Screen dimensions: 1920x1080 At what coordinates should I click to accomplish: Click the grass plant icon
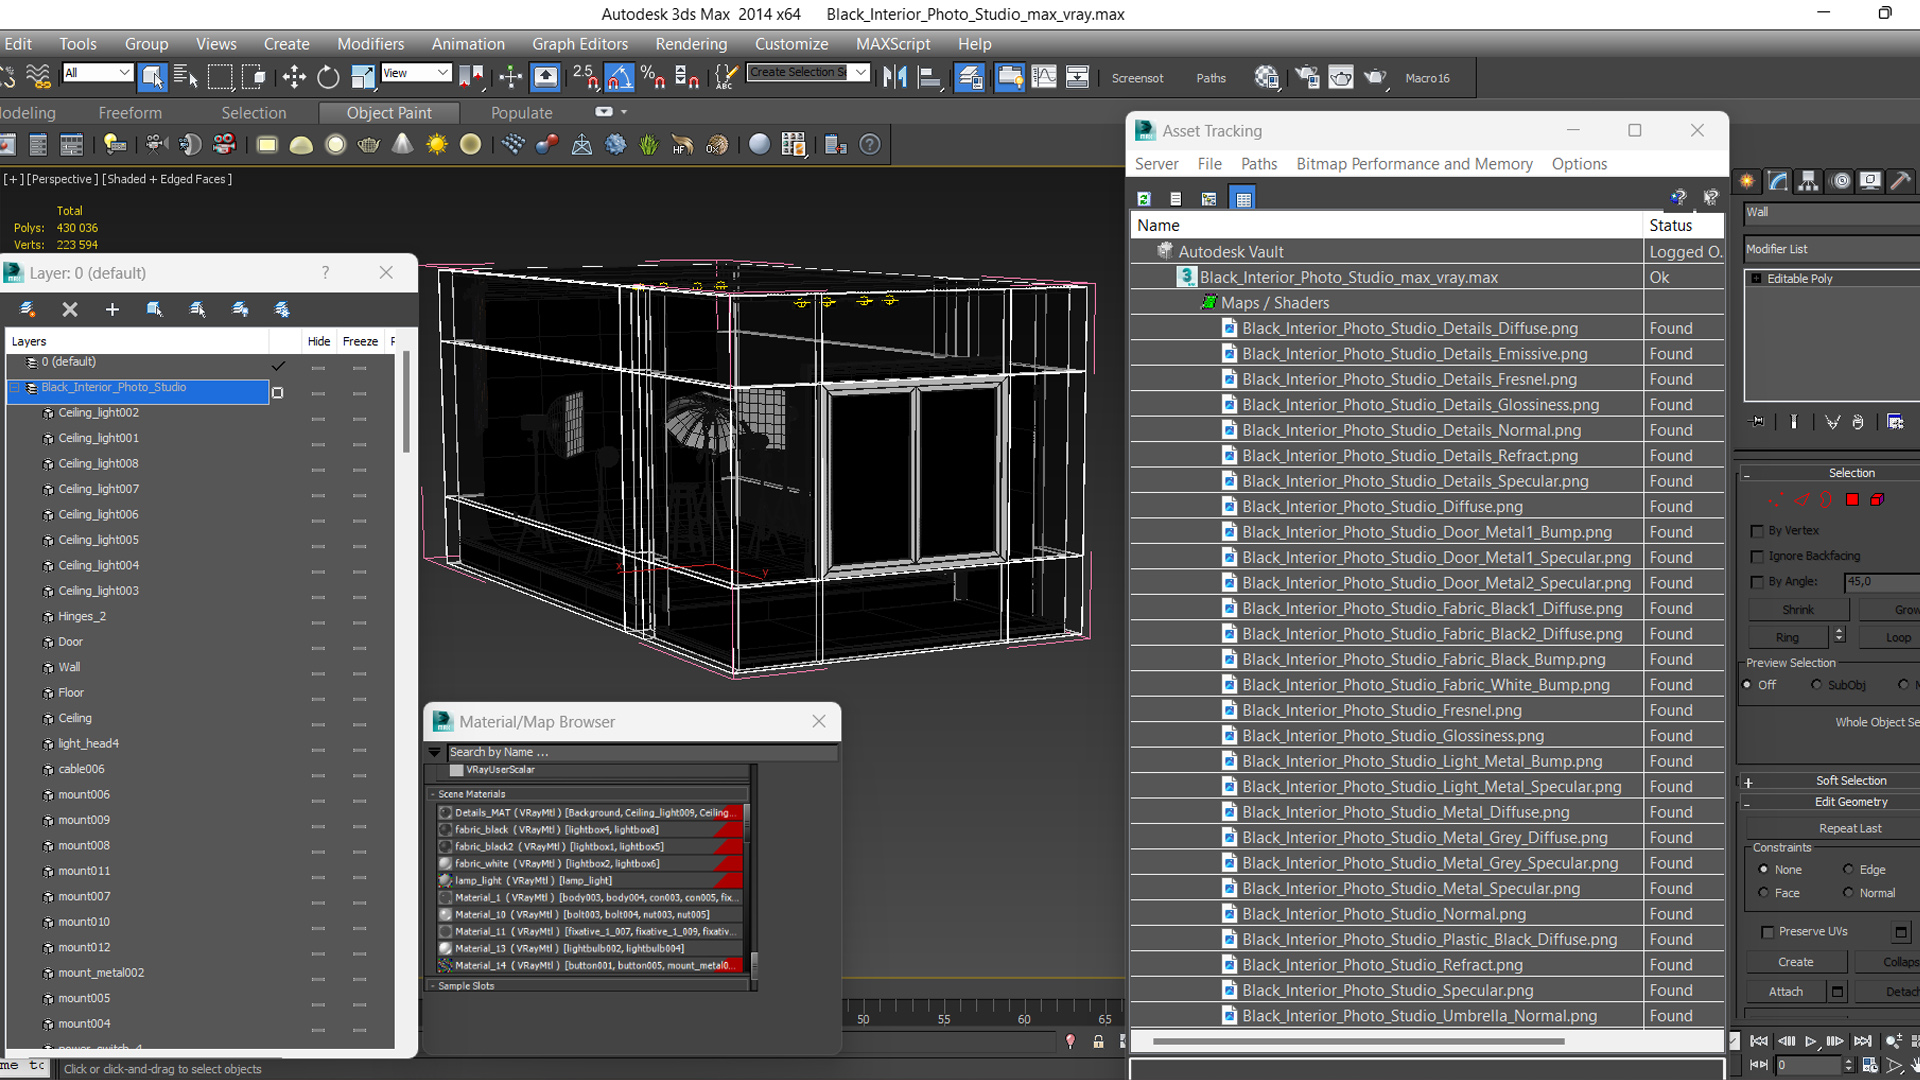point(649,144)
